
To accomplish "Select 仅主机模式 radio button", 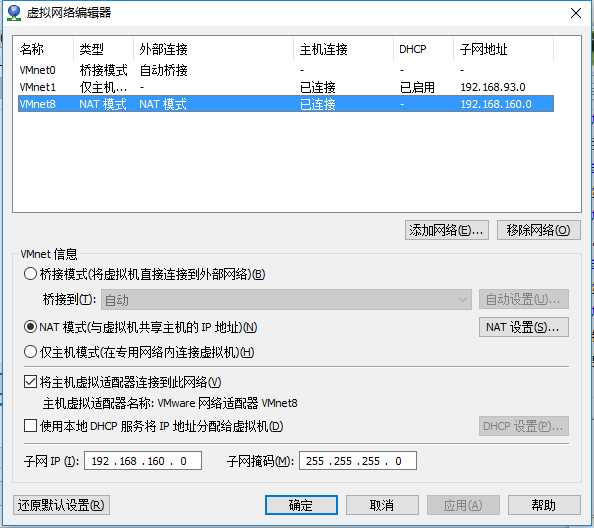I will [x=30, y=352].
